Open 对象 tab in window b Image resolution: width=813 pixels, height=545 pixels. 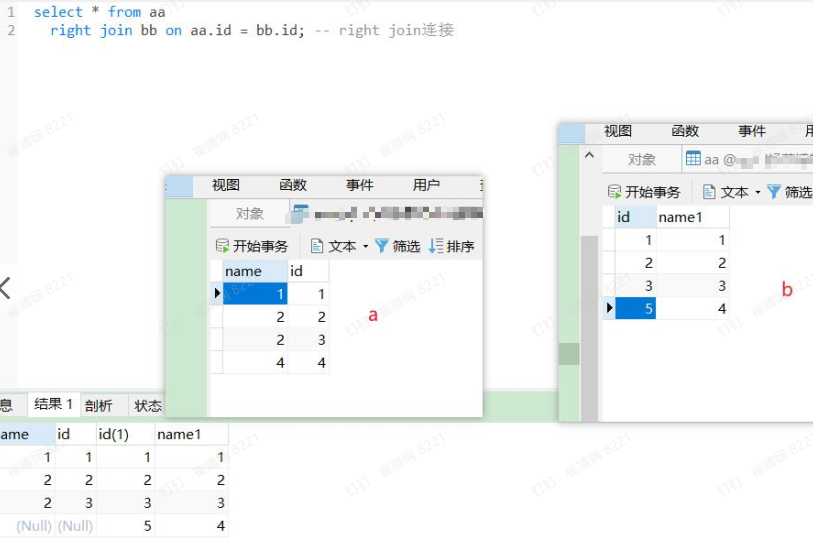tap(642, 159)
